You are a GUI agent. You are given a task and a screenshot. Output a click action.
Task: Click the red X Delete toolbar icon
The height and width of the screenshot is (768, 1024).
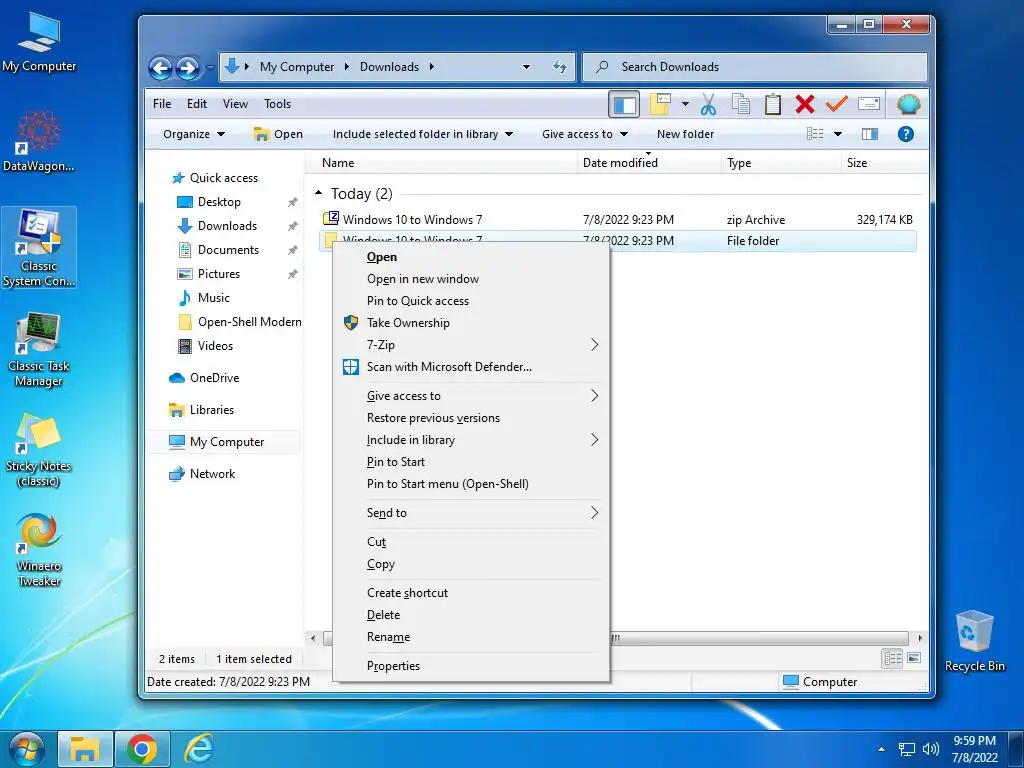click(805, 104)
